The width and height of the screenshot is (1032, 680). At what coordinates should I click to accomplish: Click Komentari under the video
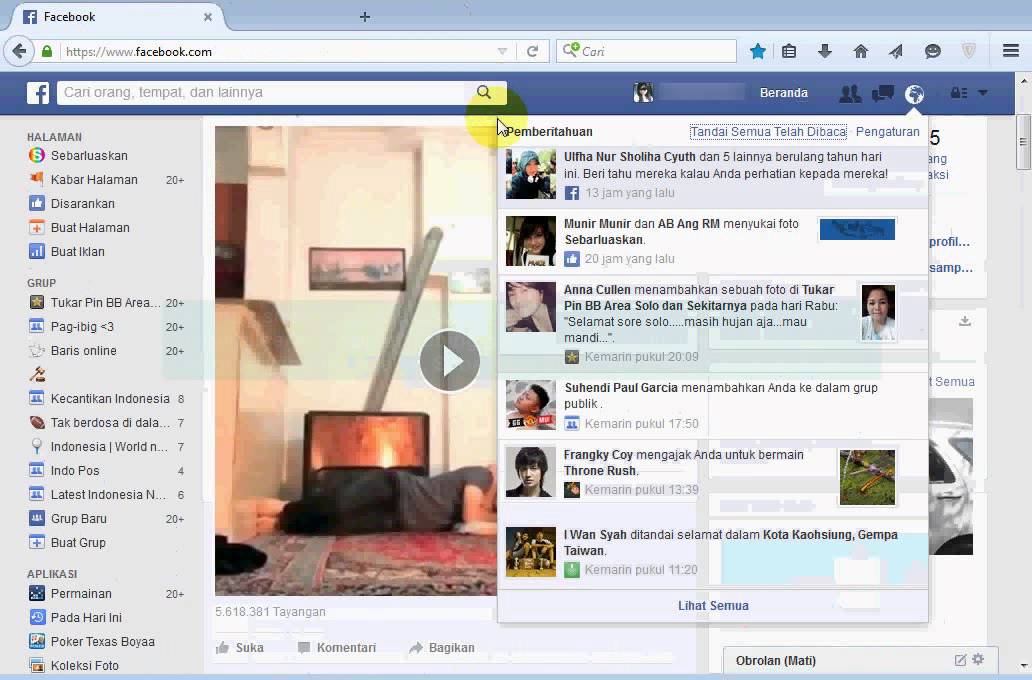[x=336, y=648]
